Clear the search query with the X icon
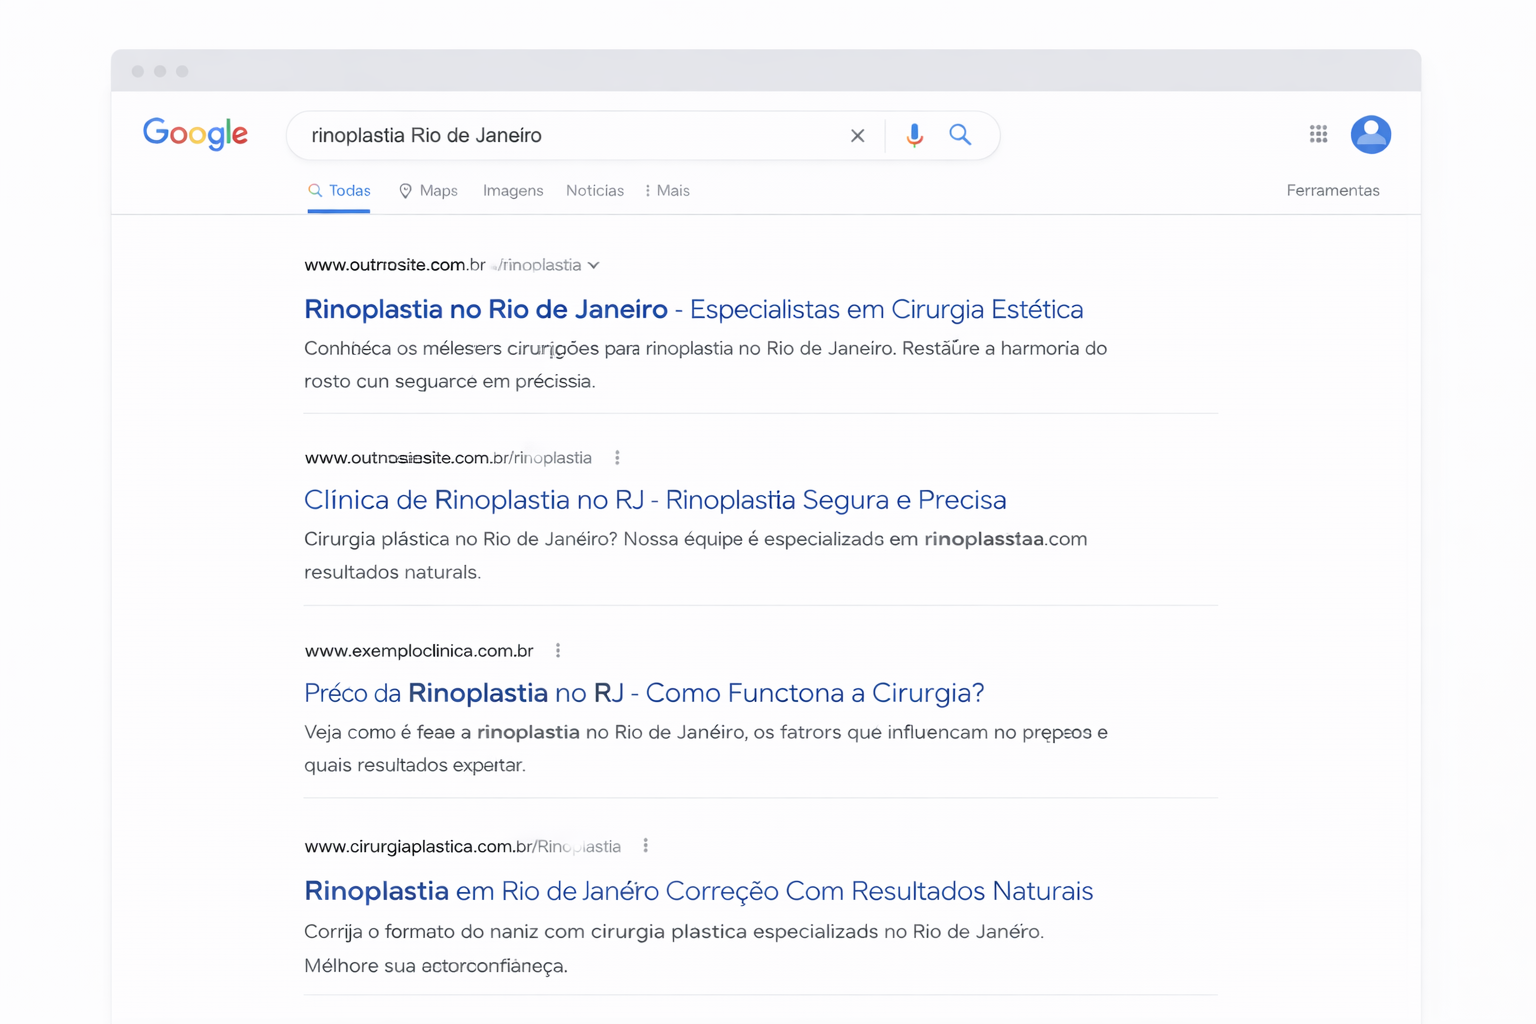 point(857,135)
